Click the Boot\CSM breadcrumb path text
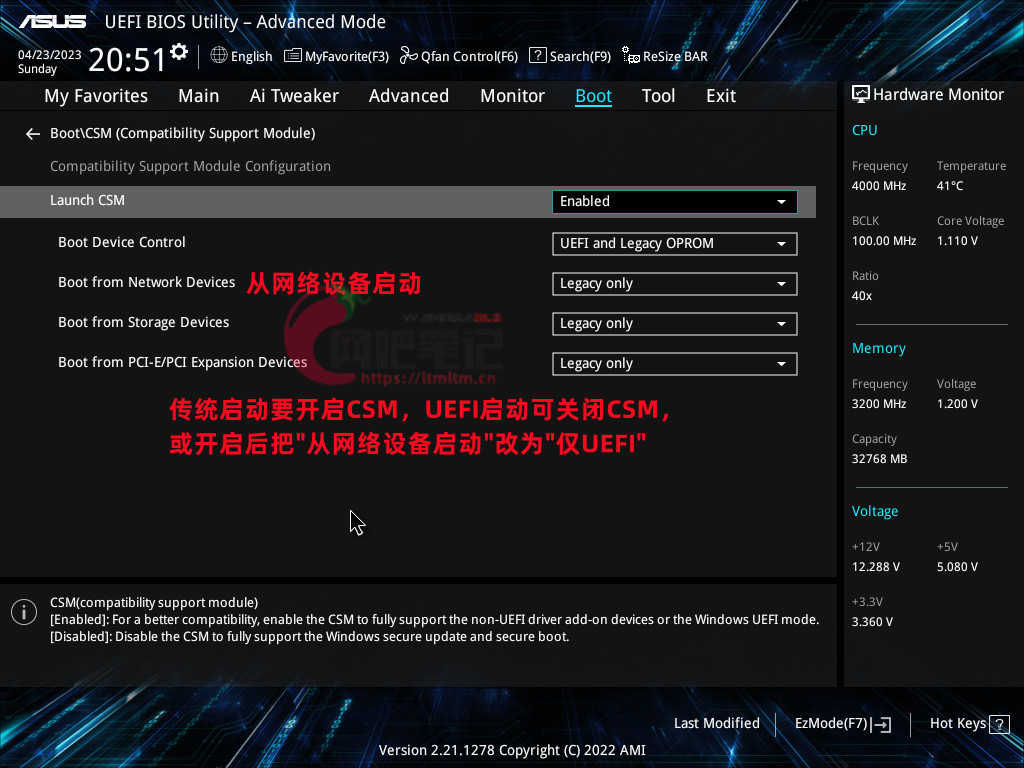 coord(183,133)
